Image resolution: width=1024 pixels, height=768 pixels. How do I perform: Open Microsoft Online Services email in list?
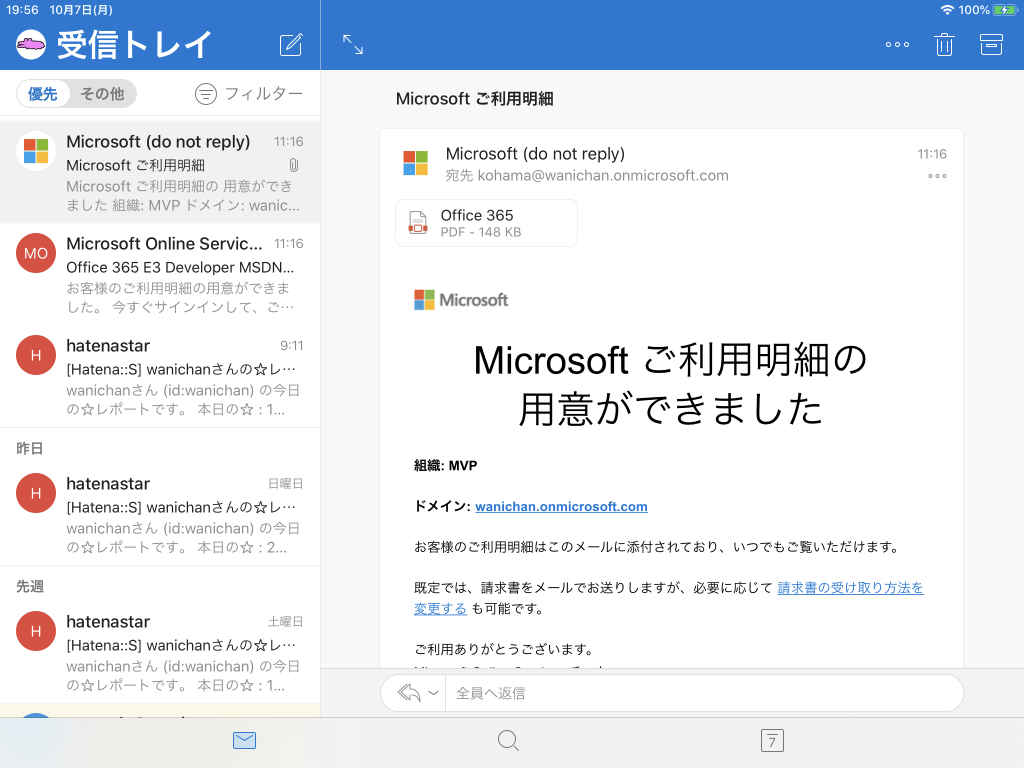tap(160, 274)
